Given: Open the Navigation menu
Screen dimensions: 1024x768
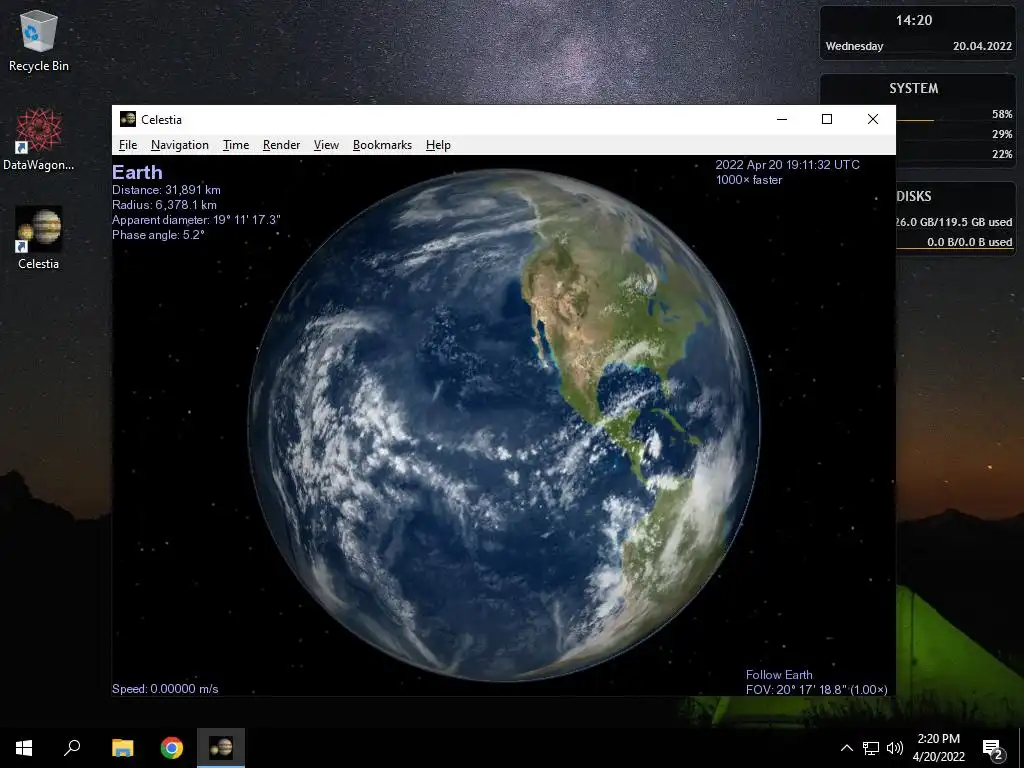Looking at the screenshot, I should pyautogui.click(x=180, y=145).
